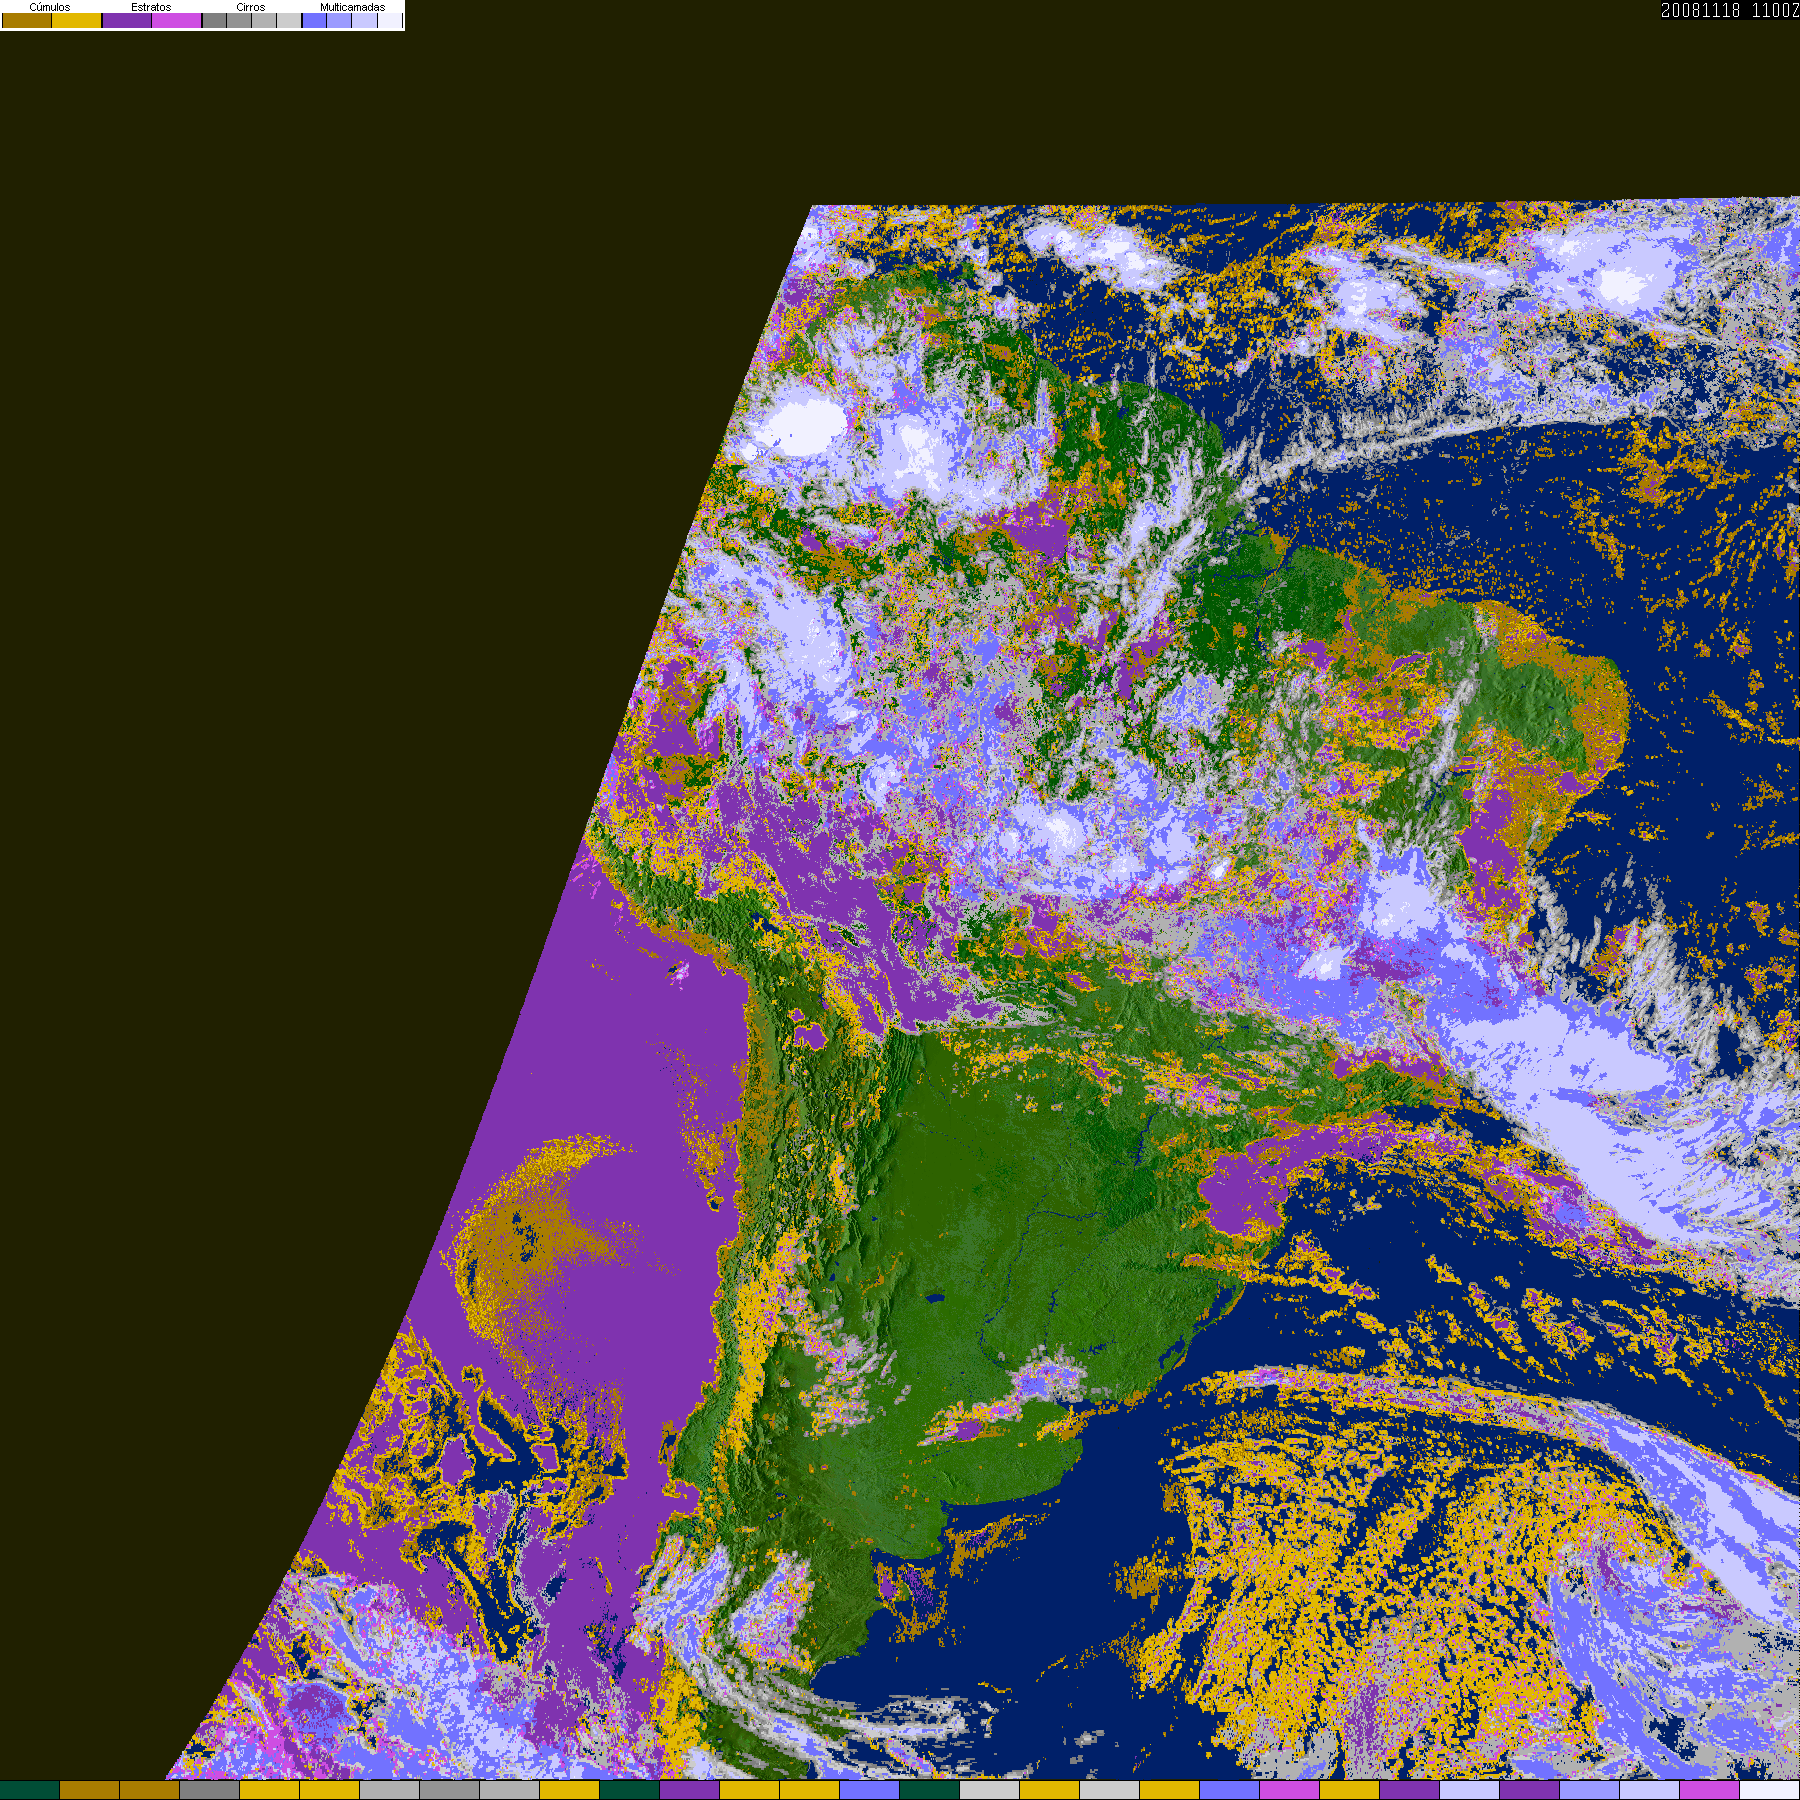This screenshot has width=1800, height=1800.
Task: Choose the second gray Cirros legend swatch
Action: pos(240,21)
